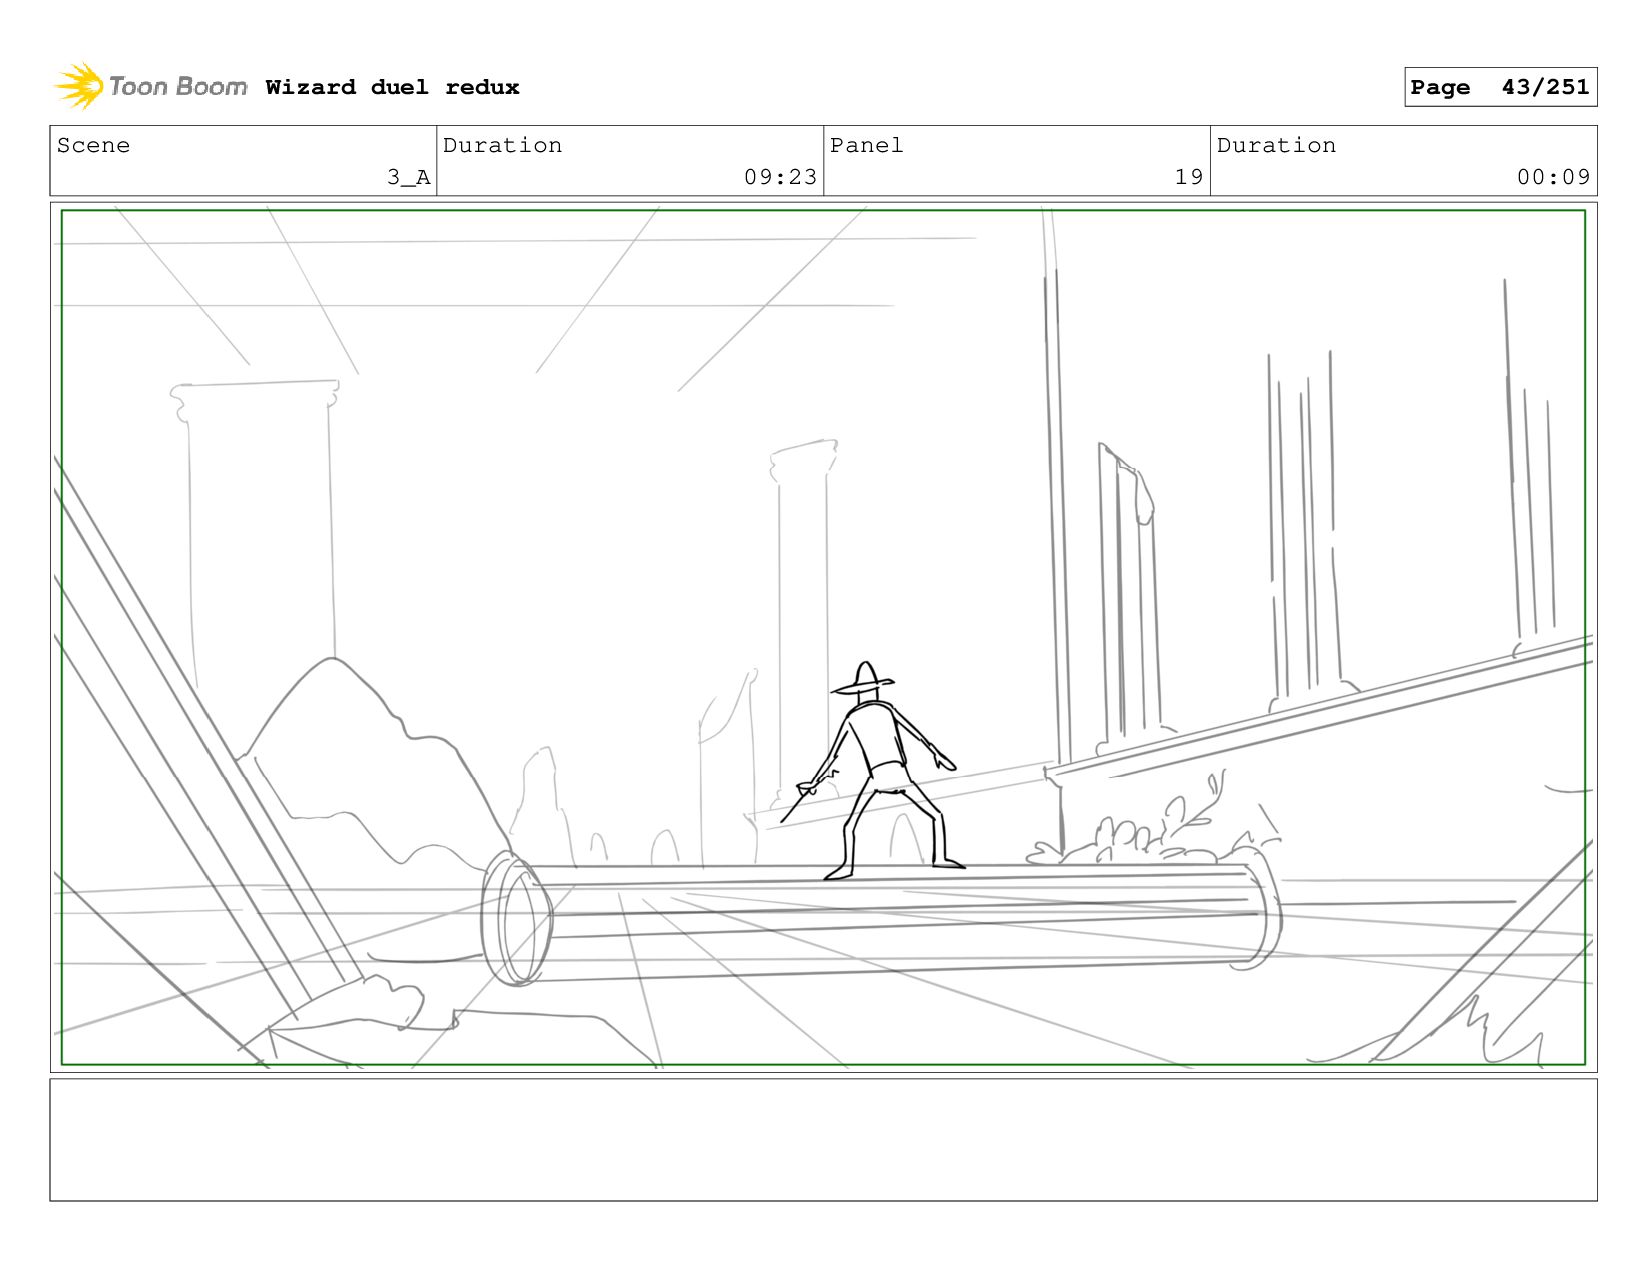
Task: Click the 'Page 43/251' box
Action: pyautogui.click(x=1500, y=87)
